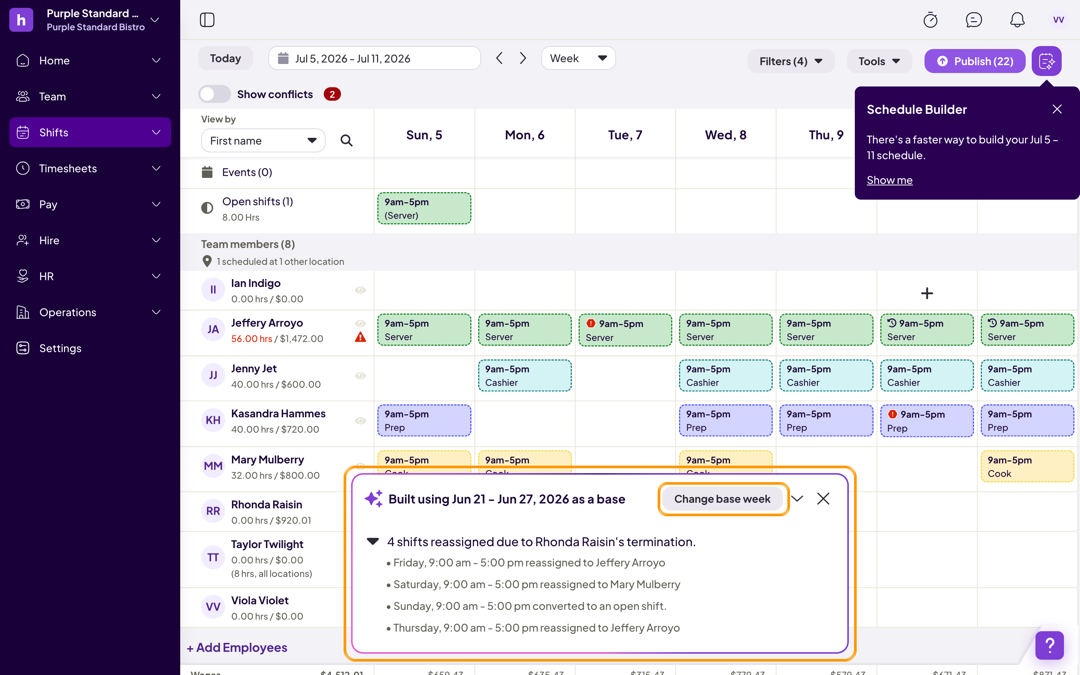Click Jeffery Arroyo overtime warning icon
This screenshot has height=675, width=1080.
pos(360,338)
